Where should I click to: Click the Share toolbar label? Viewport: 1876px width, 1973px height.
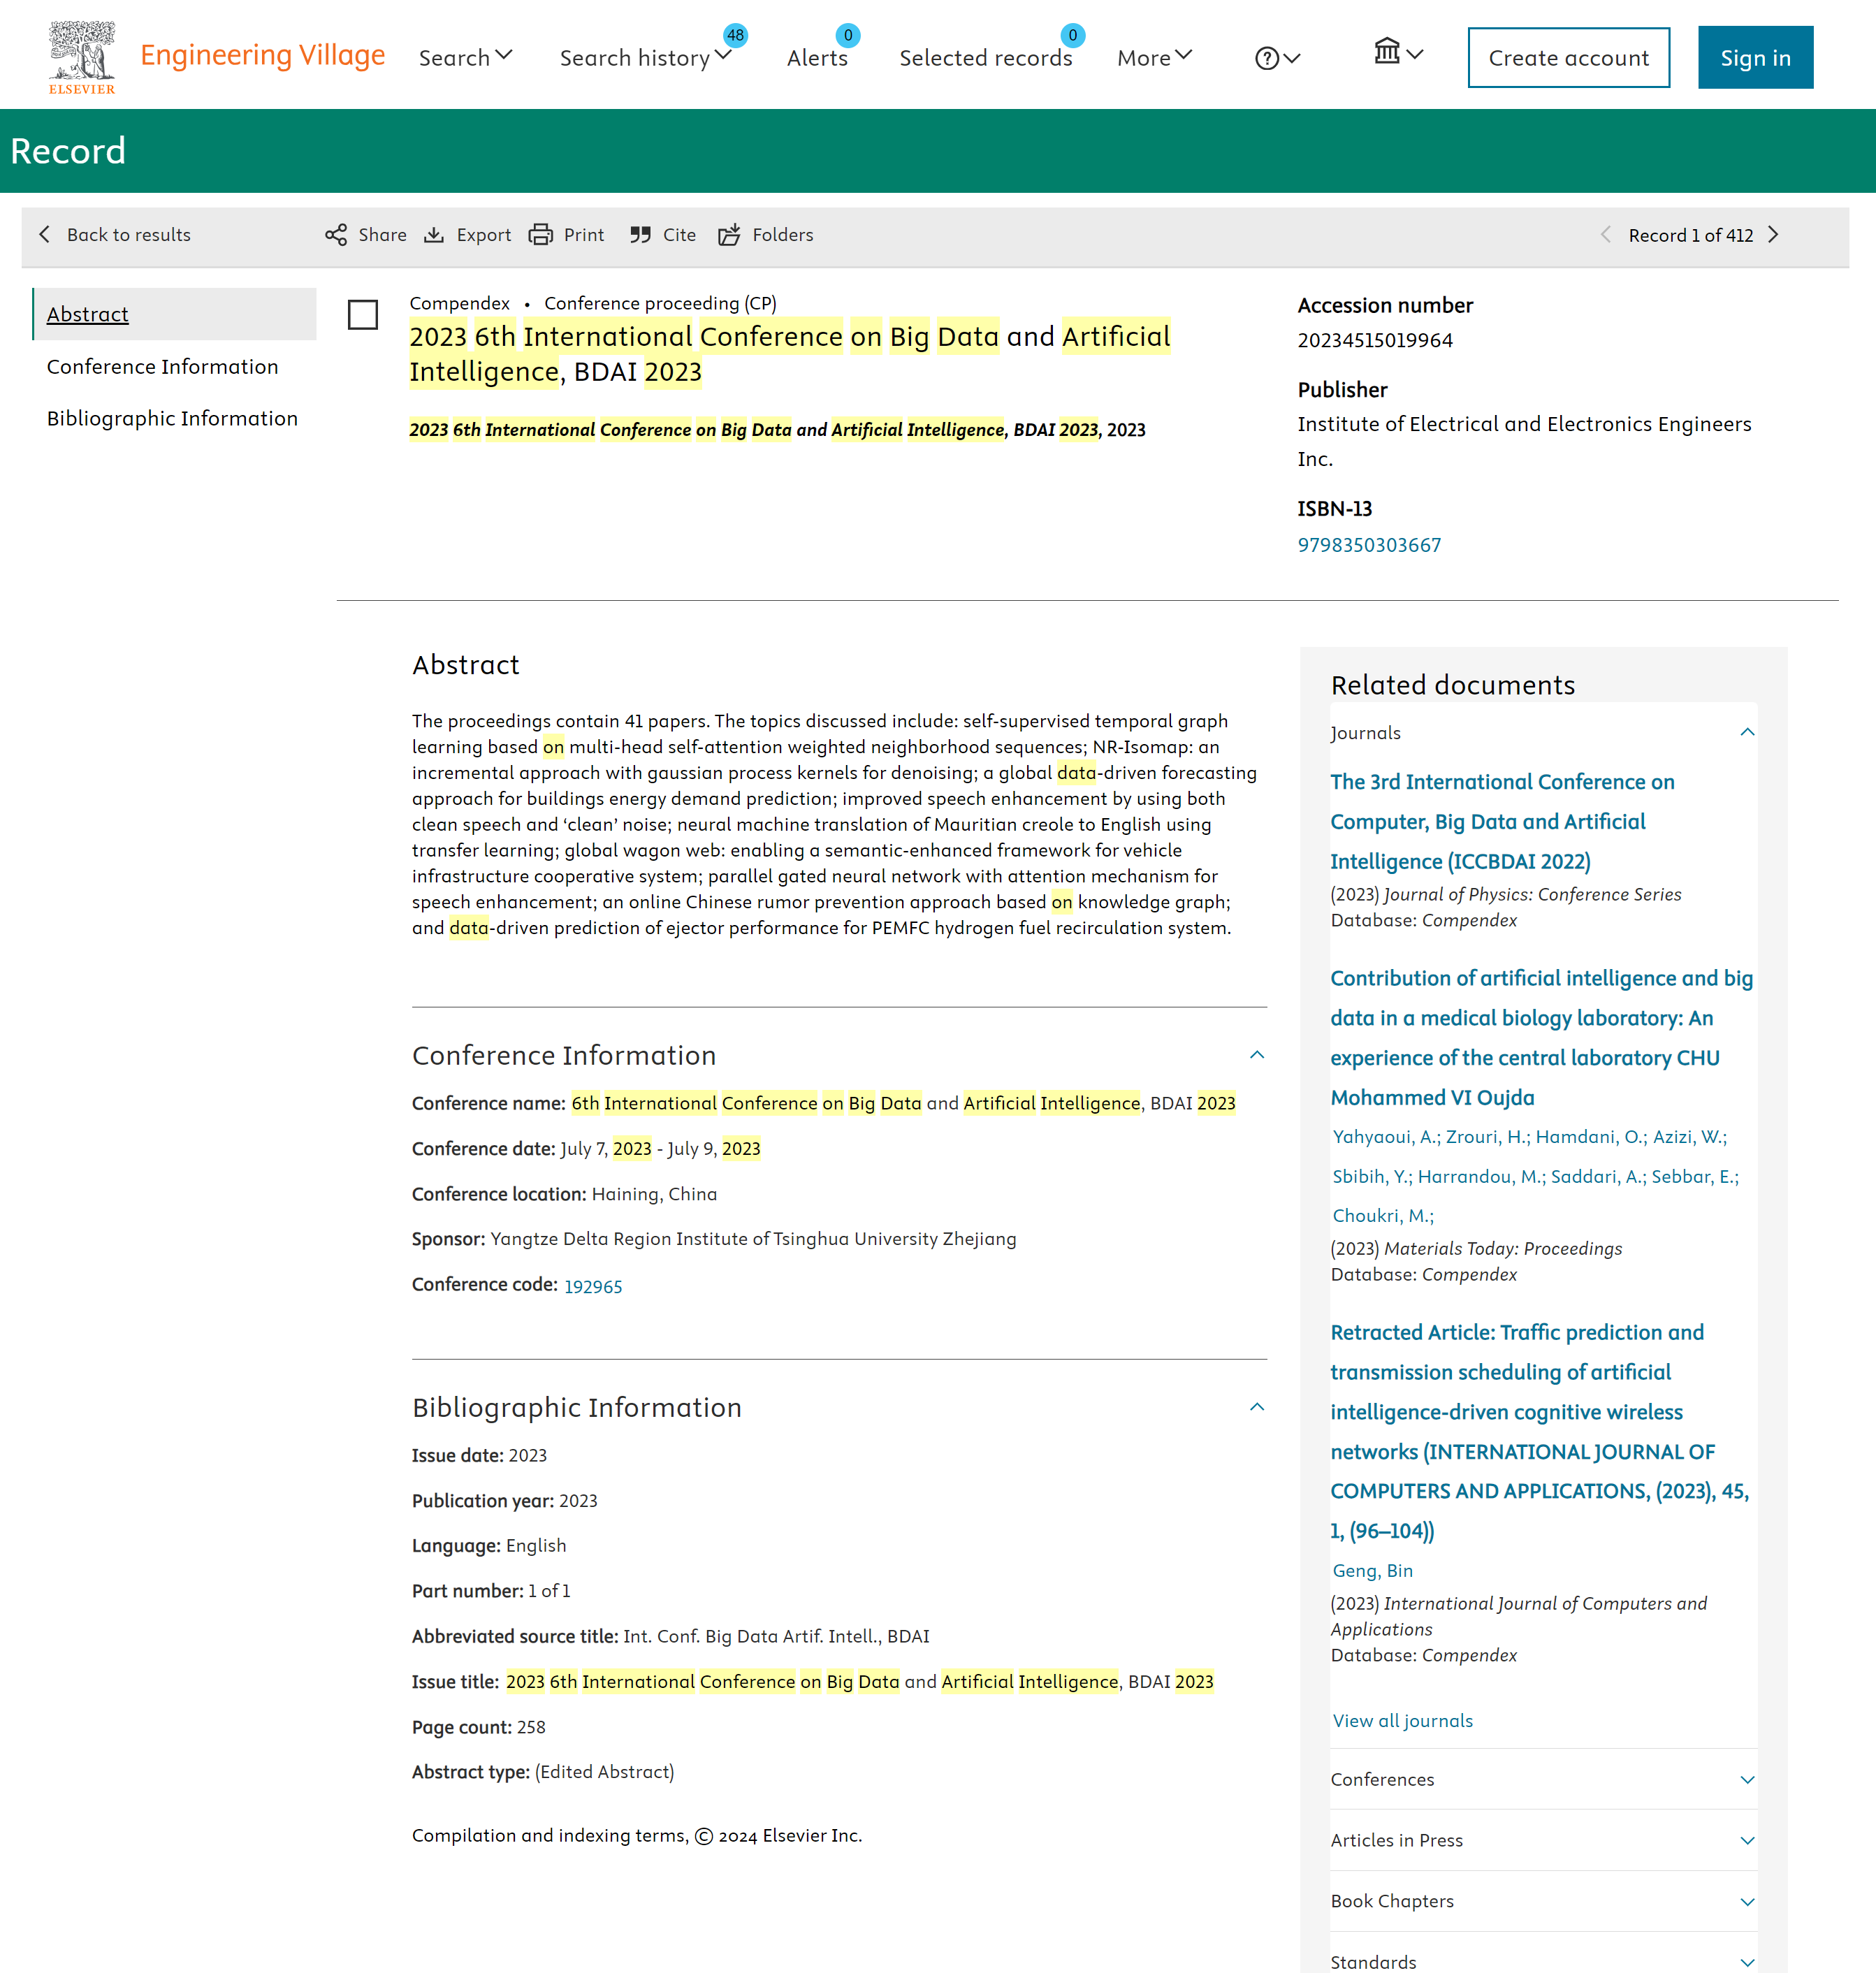(382, 235)
